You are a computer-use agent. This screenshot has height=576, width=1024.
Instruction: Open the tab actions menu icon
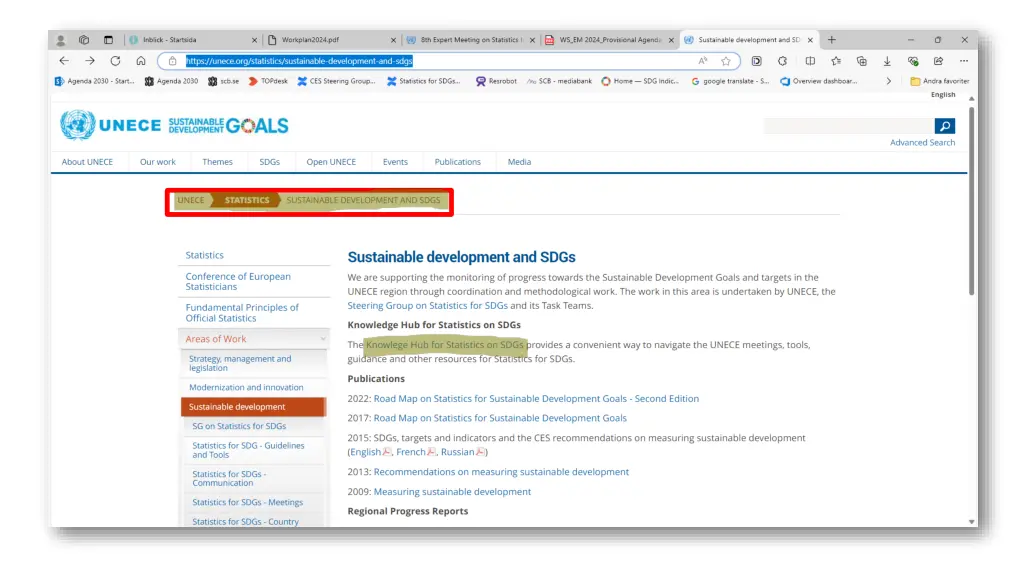pyautogui.click(x=108, y=40)
